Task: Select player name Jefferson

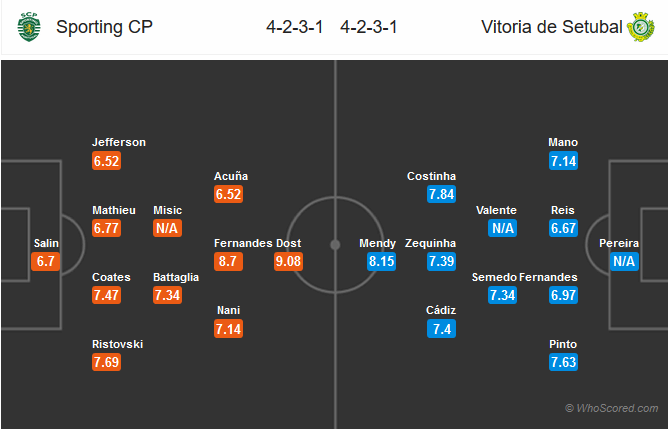Action: [119, 142]
